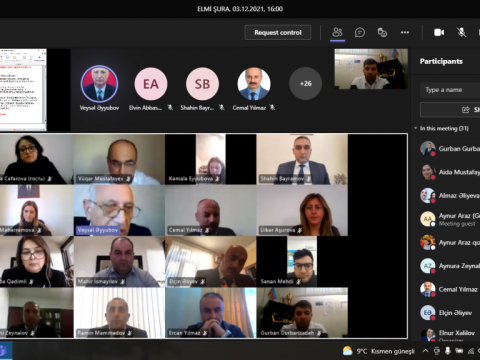480x360 pixels.
Task: Select Elnur Xəlilov organizer row
Action: pyautogui.click(x=449, y=334)
